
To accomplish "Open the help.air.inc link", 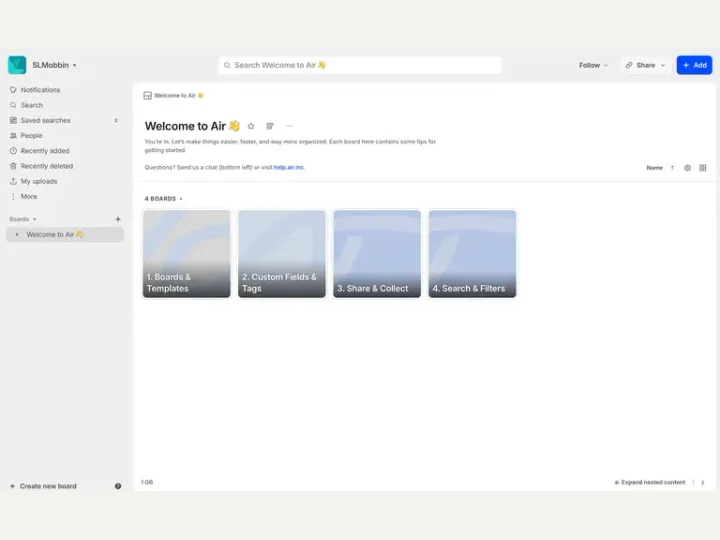I will click(x=289, y=167).
